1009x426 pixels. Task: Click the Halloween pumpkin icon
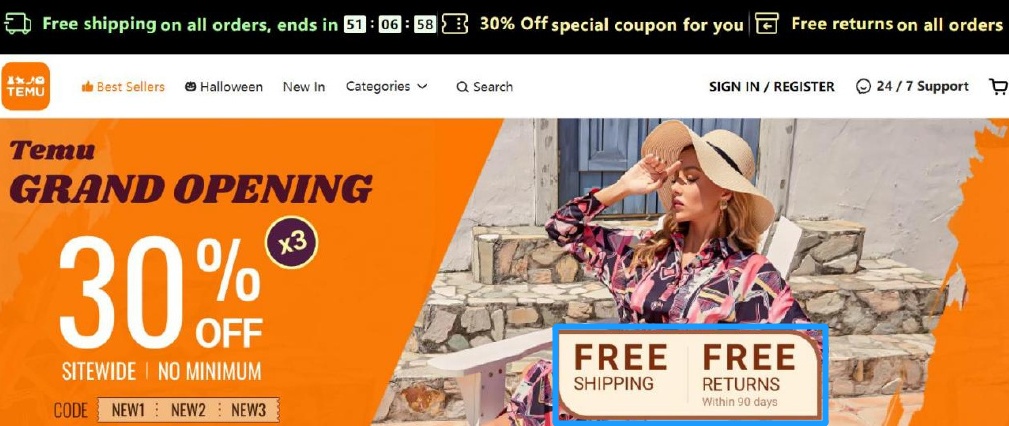click(190, 86)
